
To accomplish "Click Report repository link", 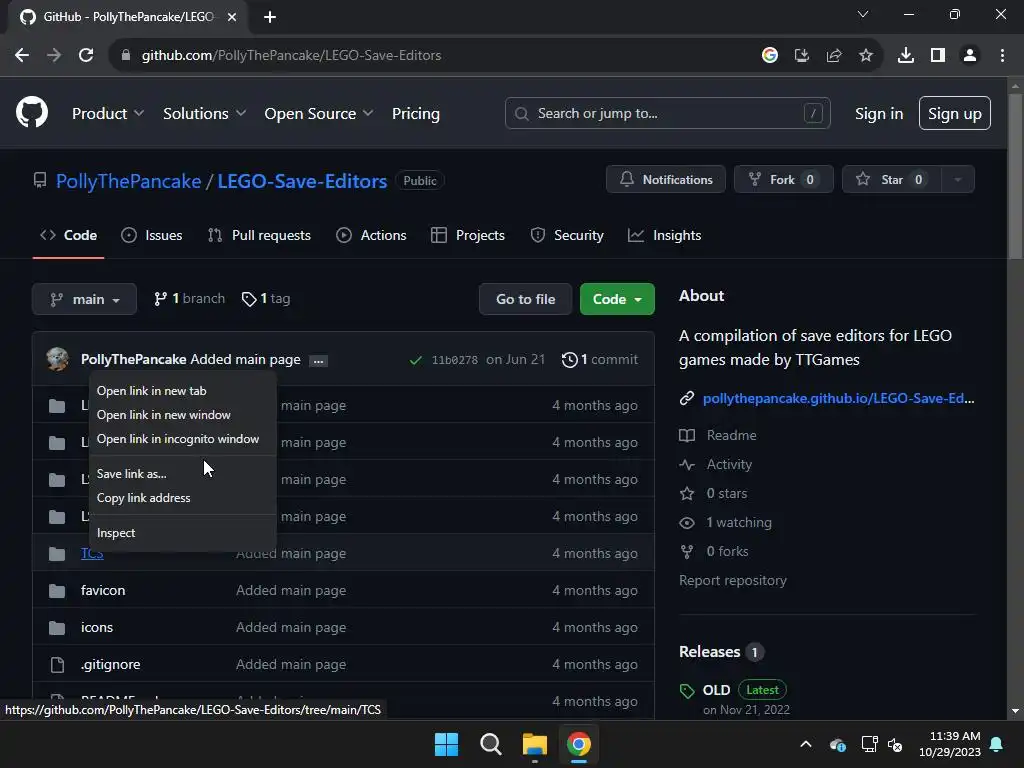I will pyautogui.click(x=733, y=581).
